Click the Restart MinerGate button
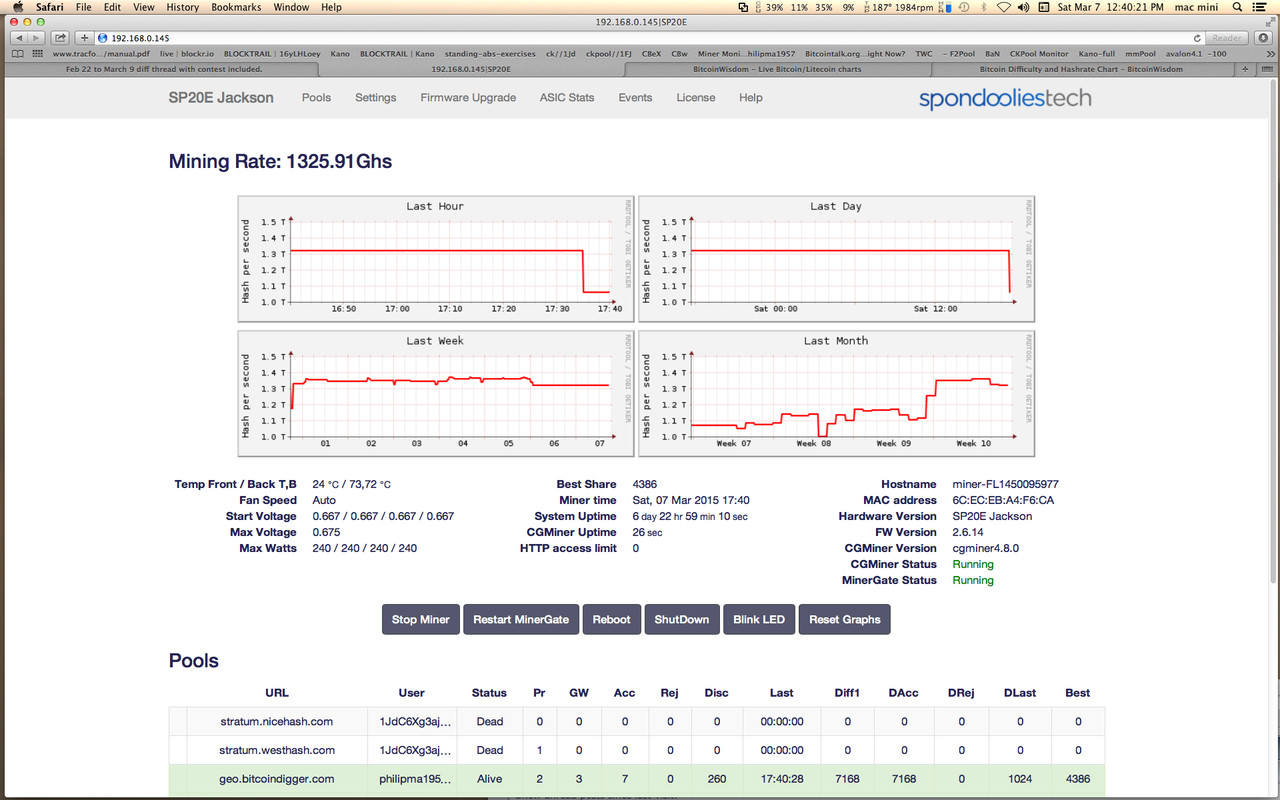Screen dimensions: 1280x800 (x=521, y=619)
